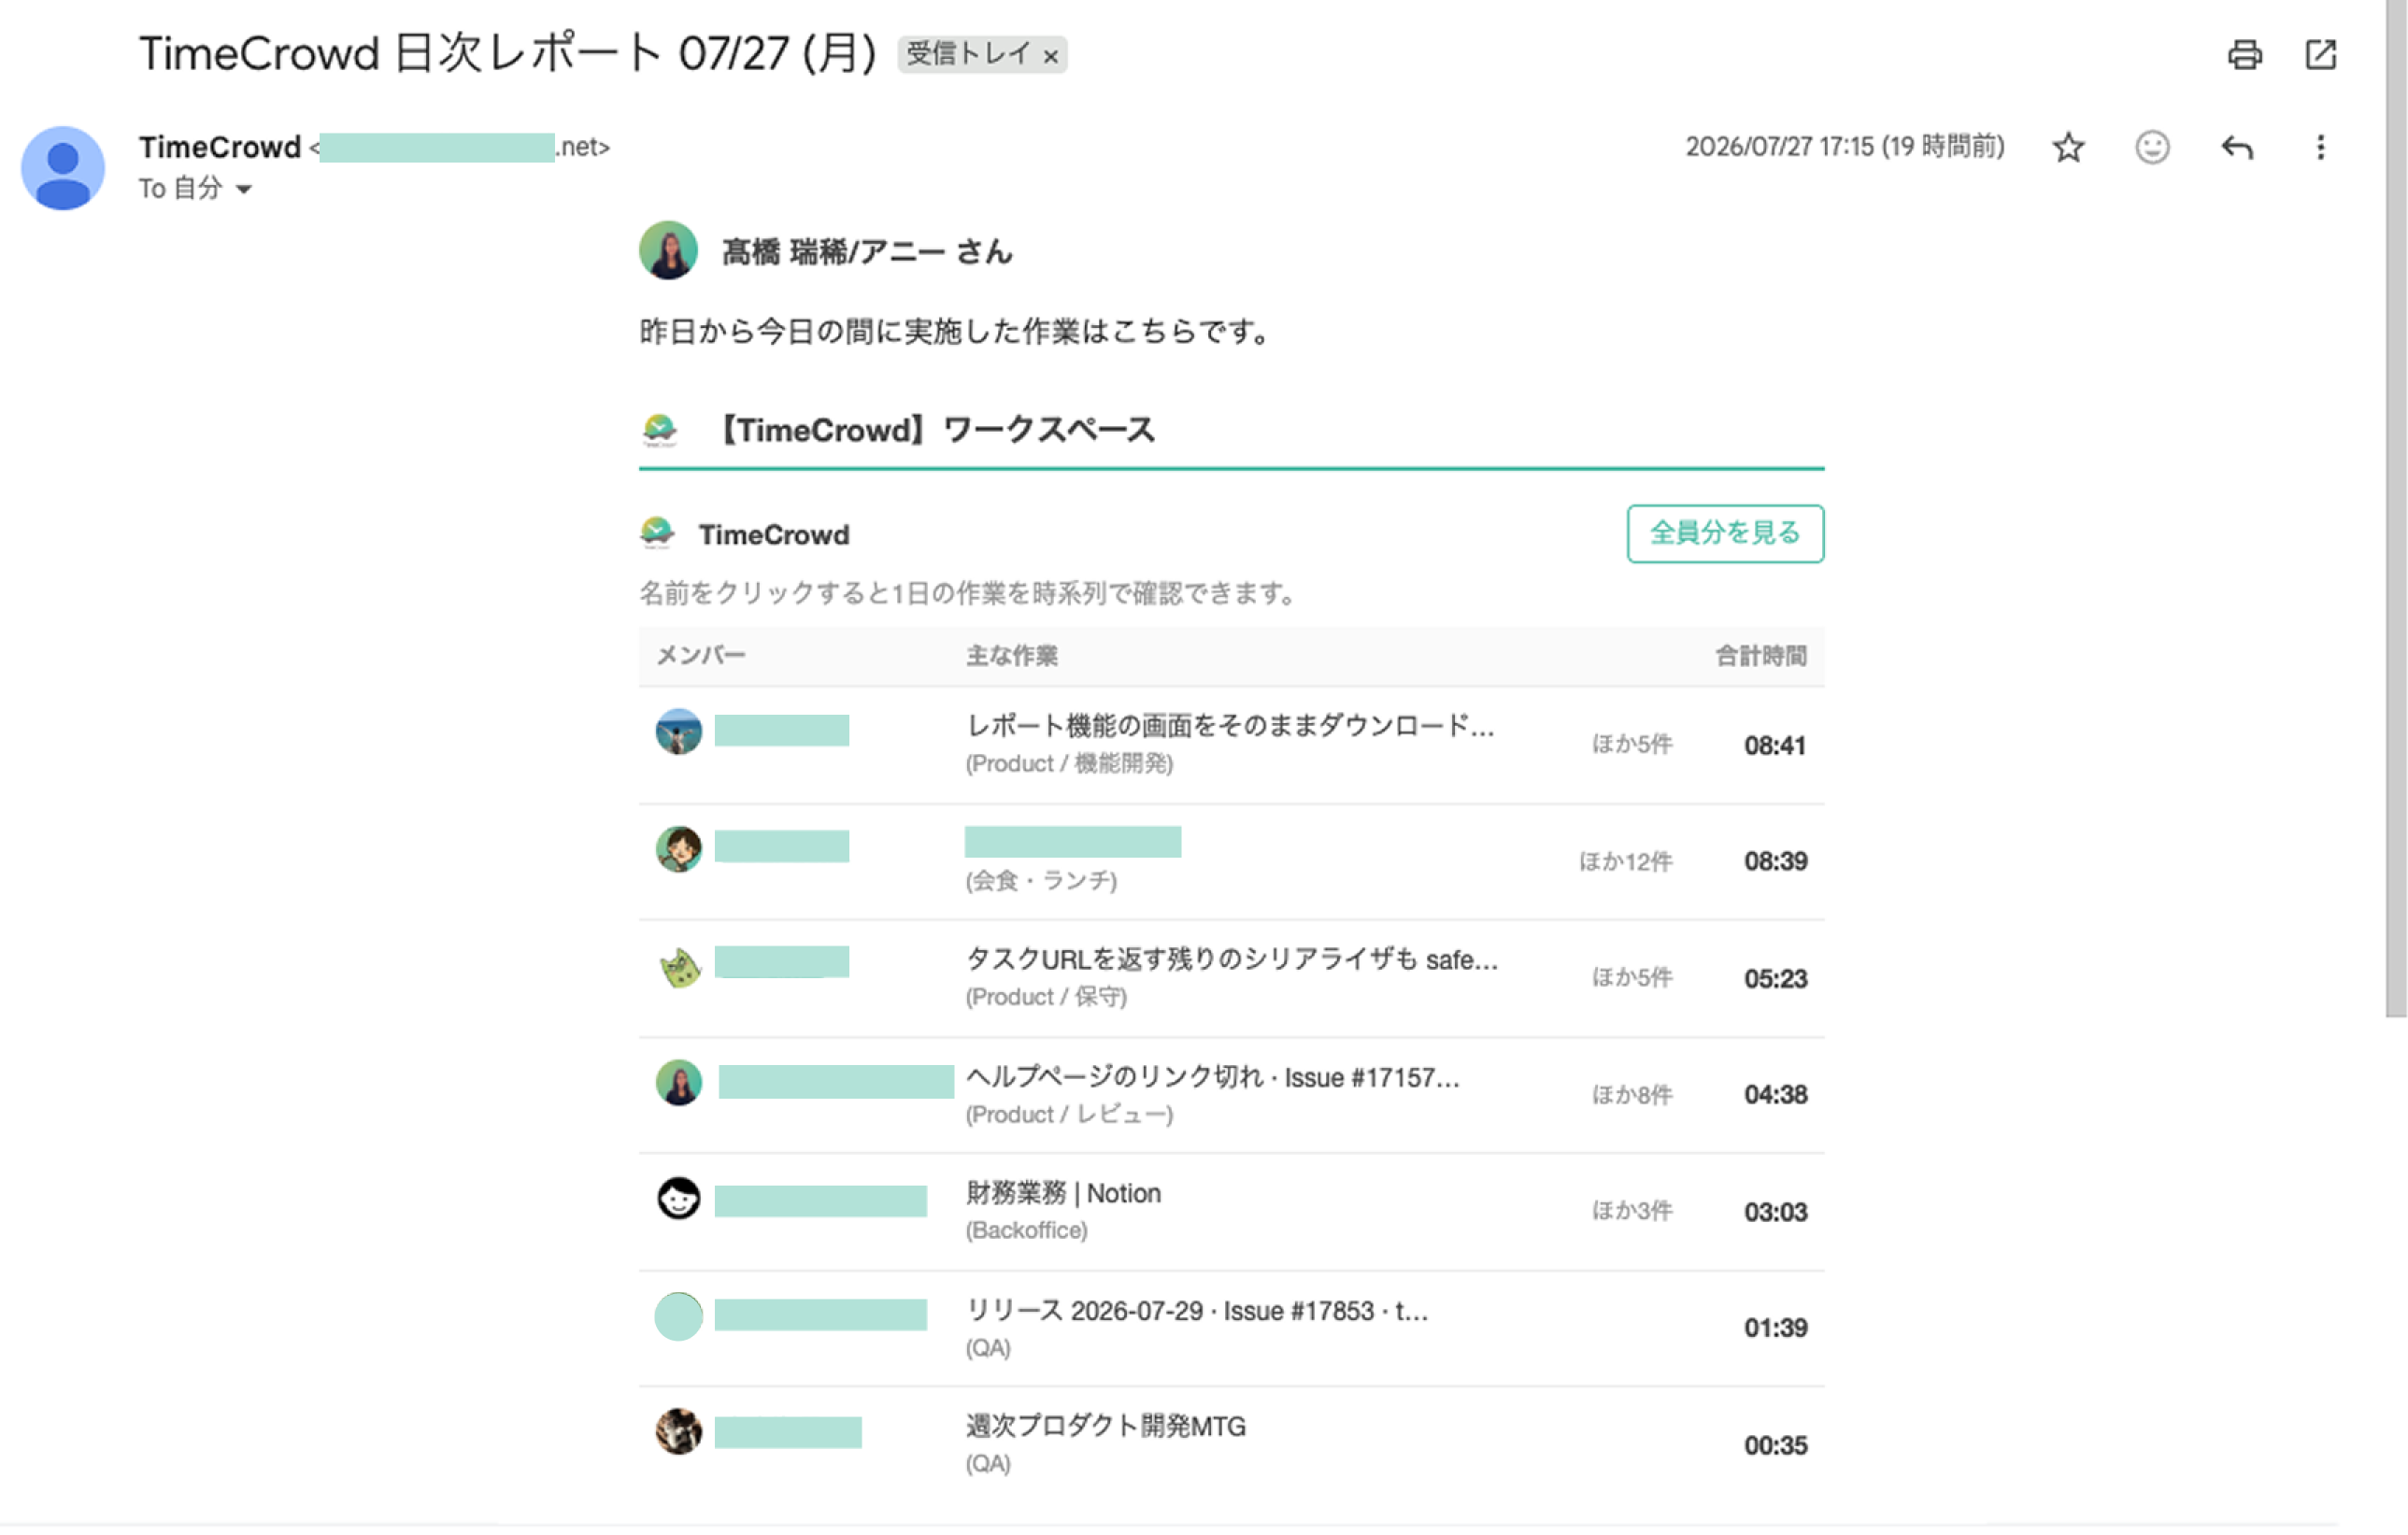This screenshot has width=2408, height=1535.
Task: Star this TimeCrowd email
Action: (2068, 148)
